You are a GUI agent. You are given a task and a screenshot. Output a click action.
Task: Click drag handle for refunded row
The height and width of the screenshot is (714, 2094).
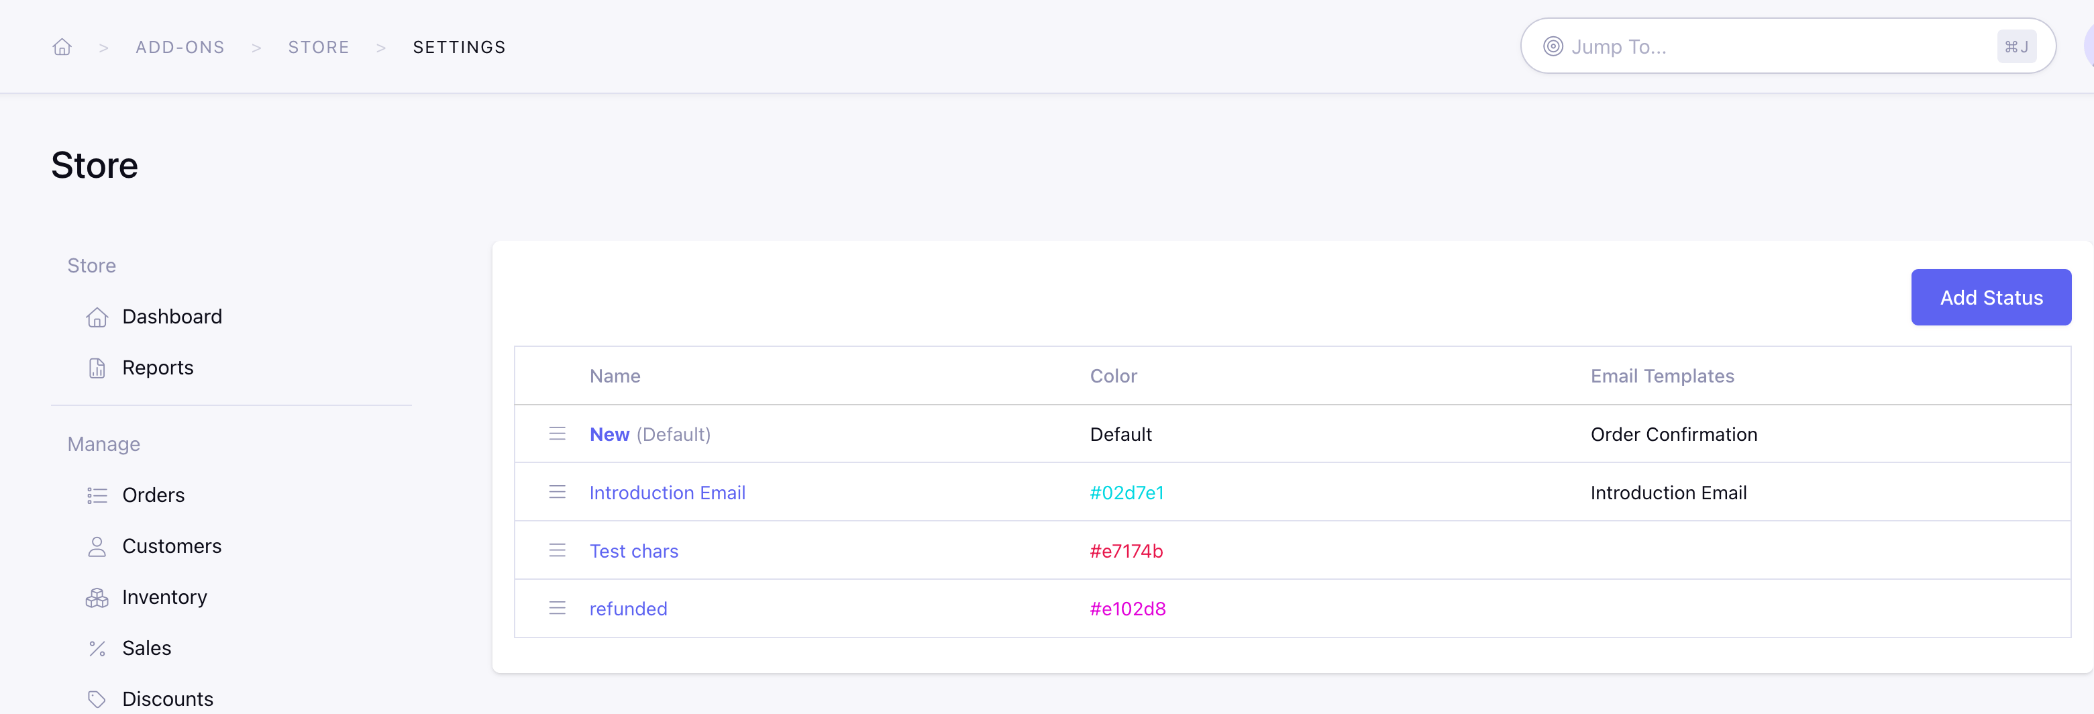coord(557,608)
